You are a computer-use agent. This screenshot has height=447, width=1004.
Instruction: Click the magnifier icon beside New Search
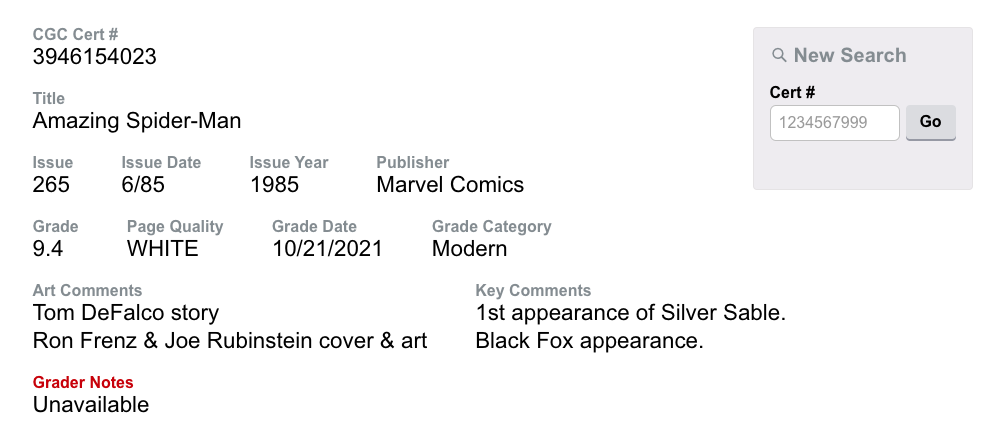pyautogui.click(x=779, y=56)
